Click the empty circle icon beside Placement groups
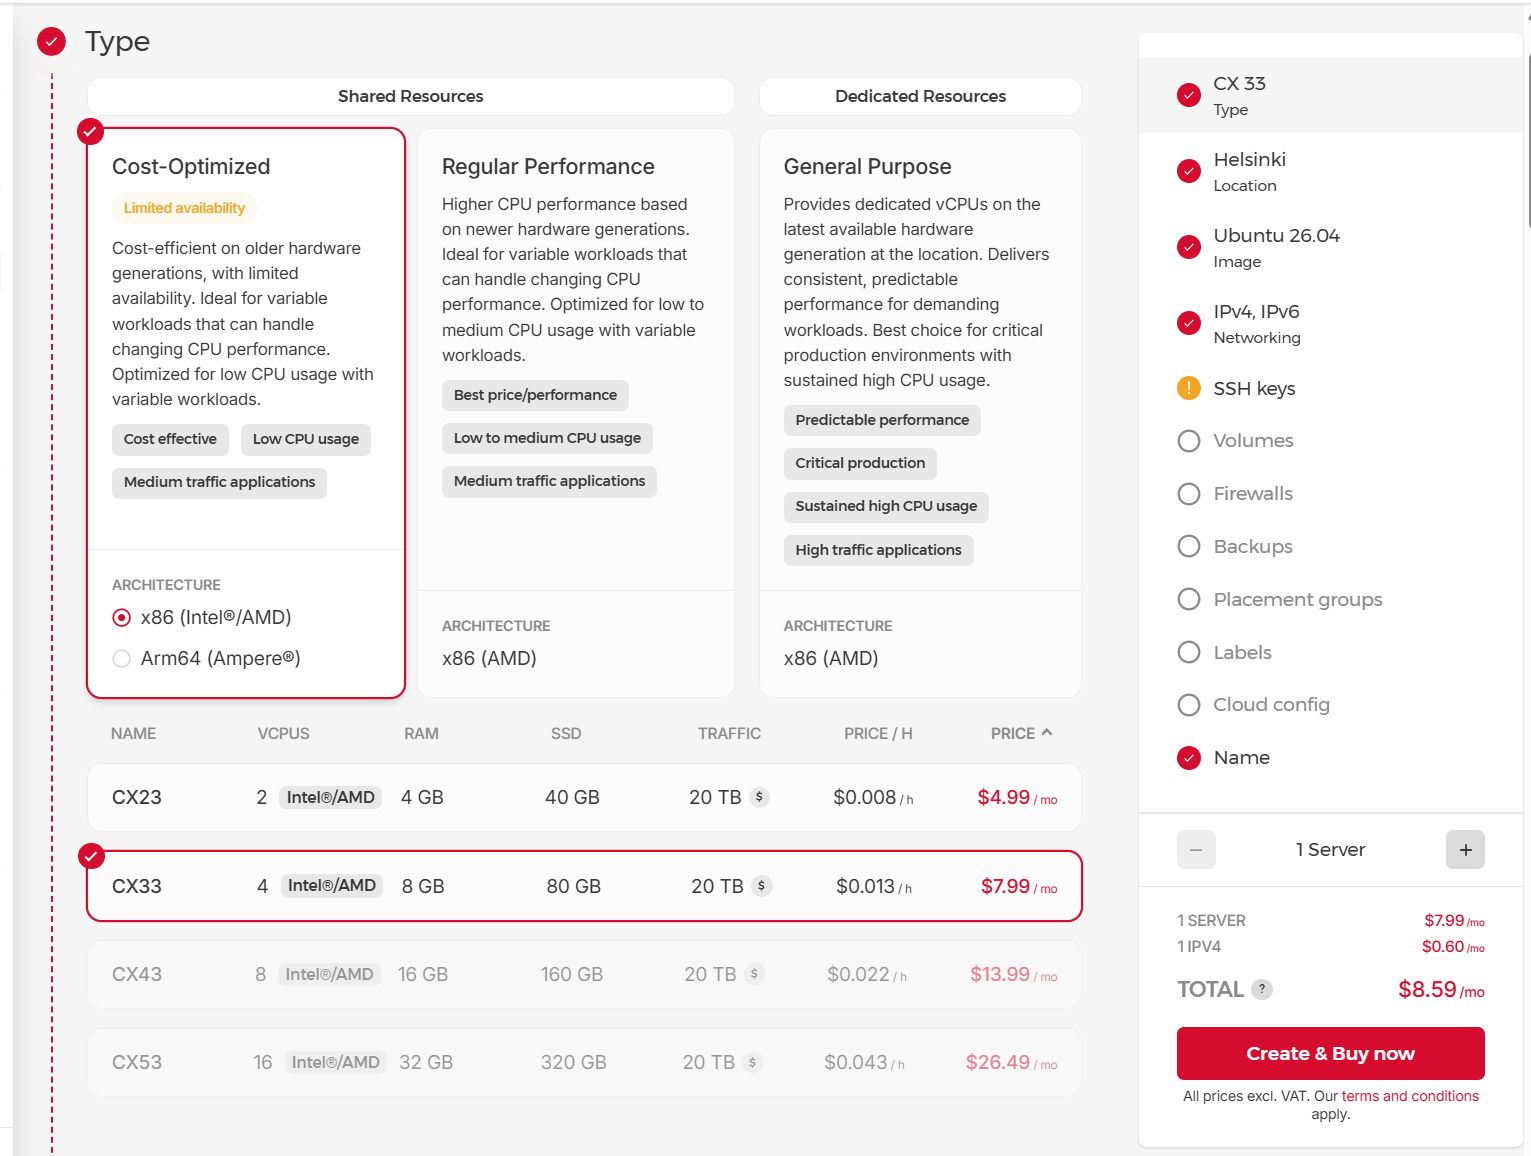Viewport: 1531px width, 1156px height. (x=1189, y=599)
